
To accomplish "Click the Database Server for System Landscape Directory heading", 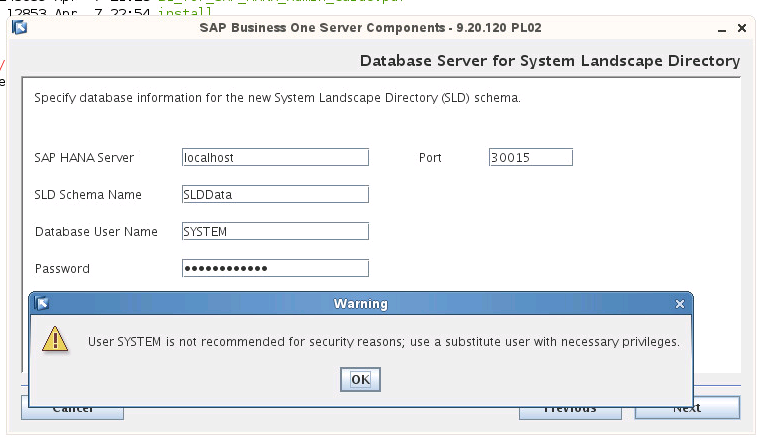I will coord(550,61).
